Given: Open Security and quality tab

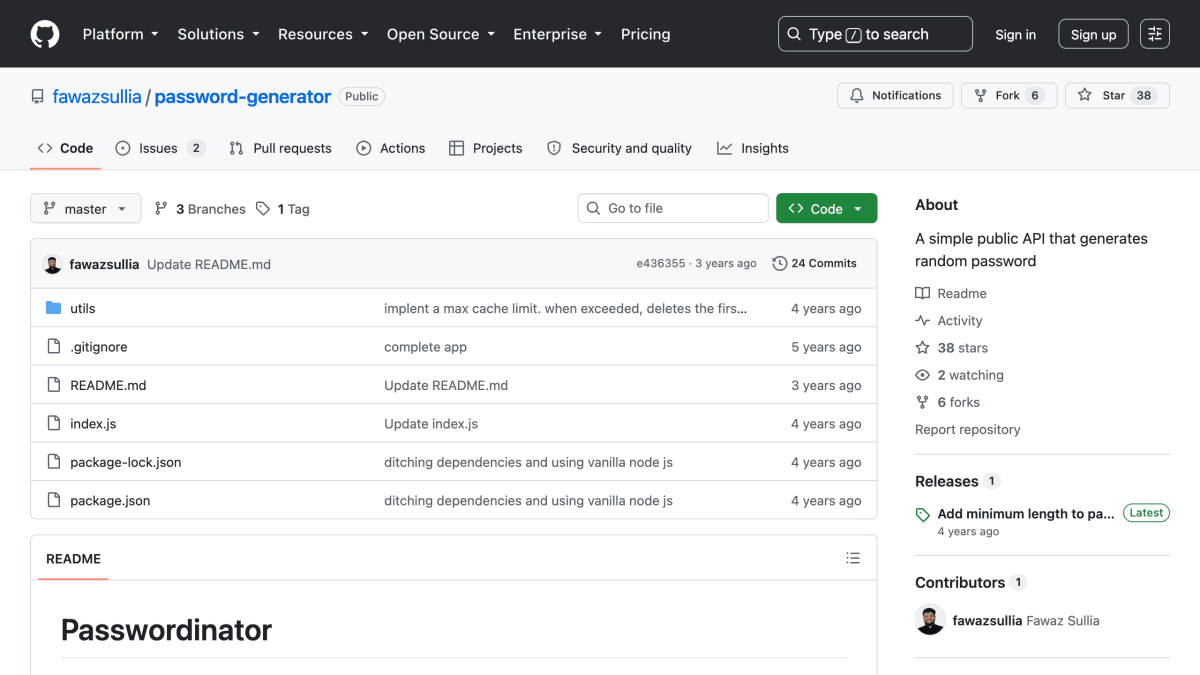Looking at the screenshot, I should pos(619,148).
